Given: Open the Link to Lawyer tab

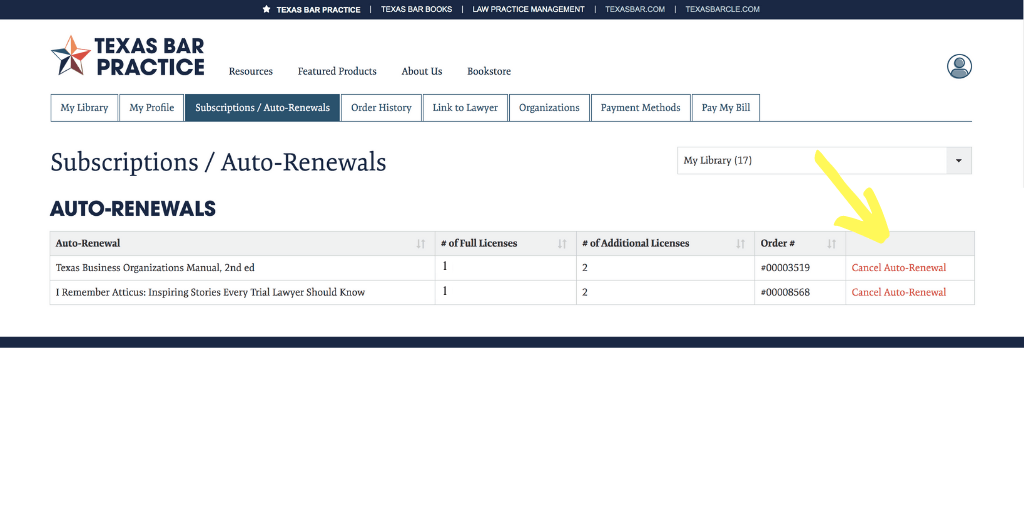Looking at the screenshot, I should point(465,108).
